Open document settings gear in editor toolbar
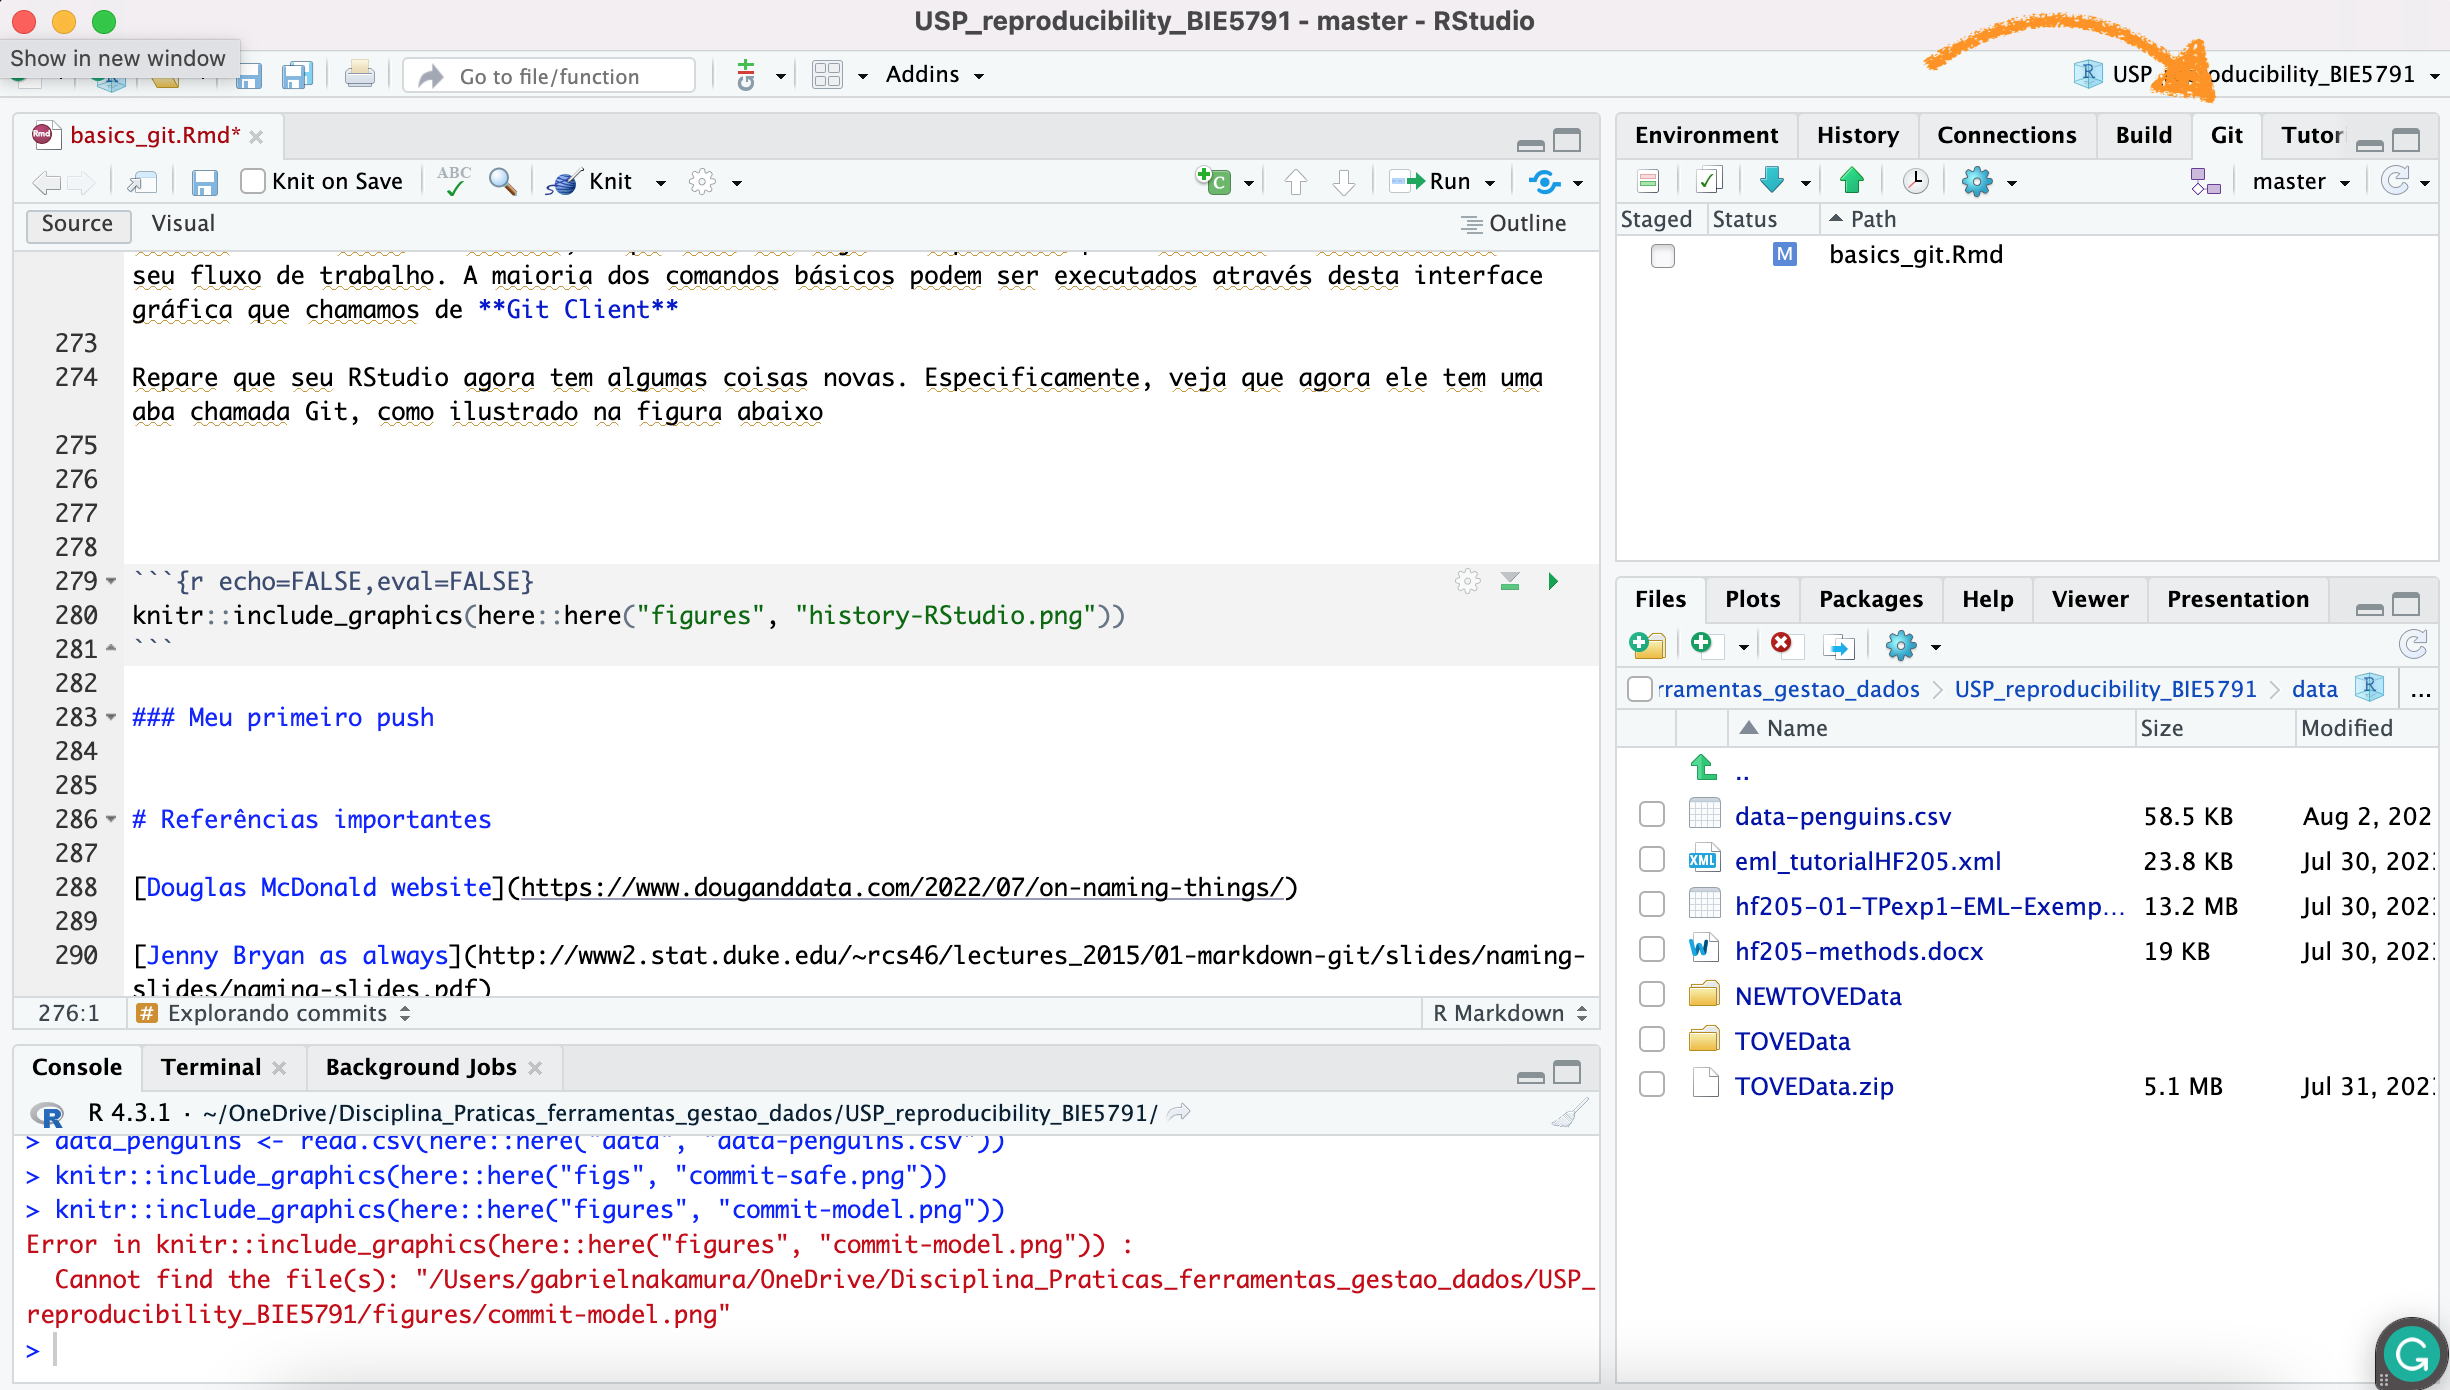Screen dimensions: 2450x1390 tap(703, 182)
